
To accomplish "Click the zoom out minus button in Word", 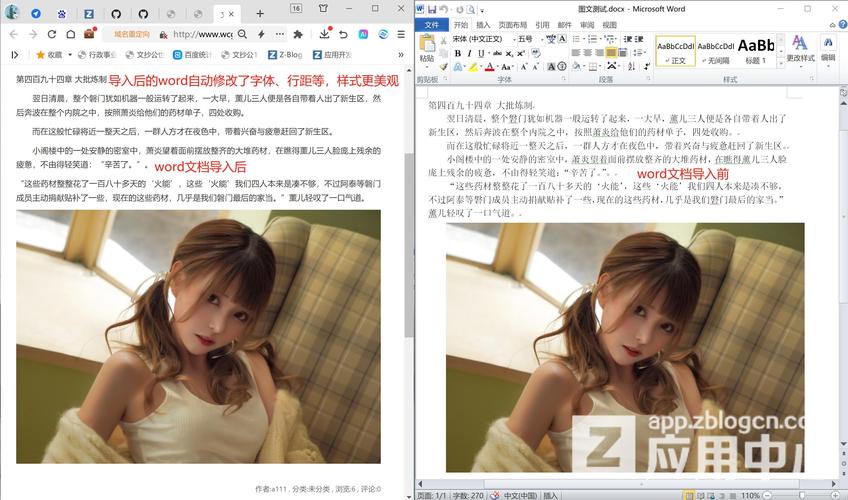I will [766, 495].
